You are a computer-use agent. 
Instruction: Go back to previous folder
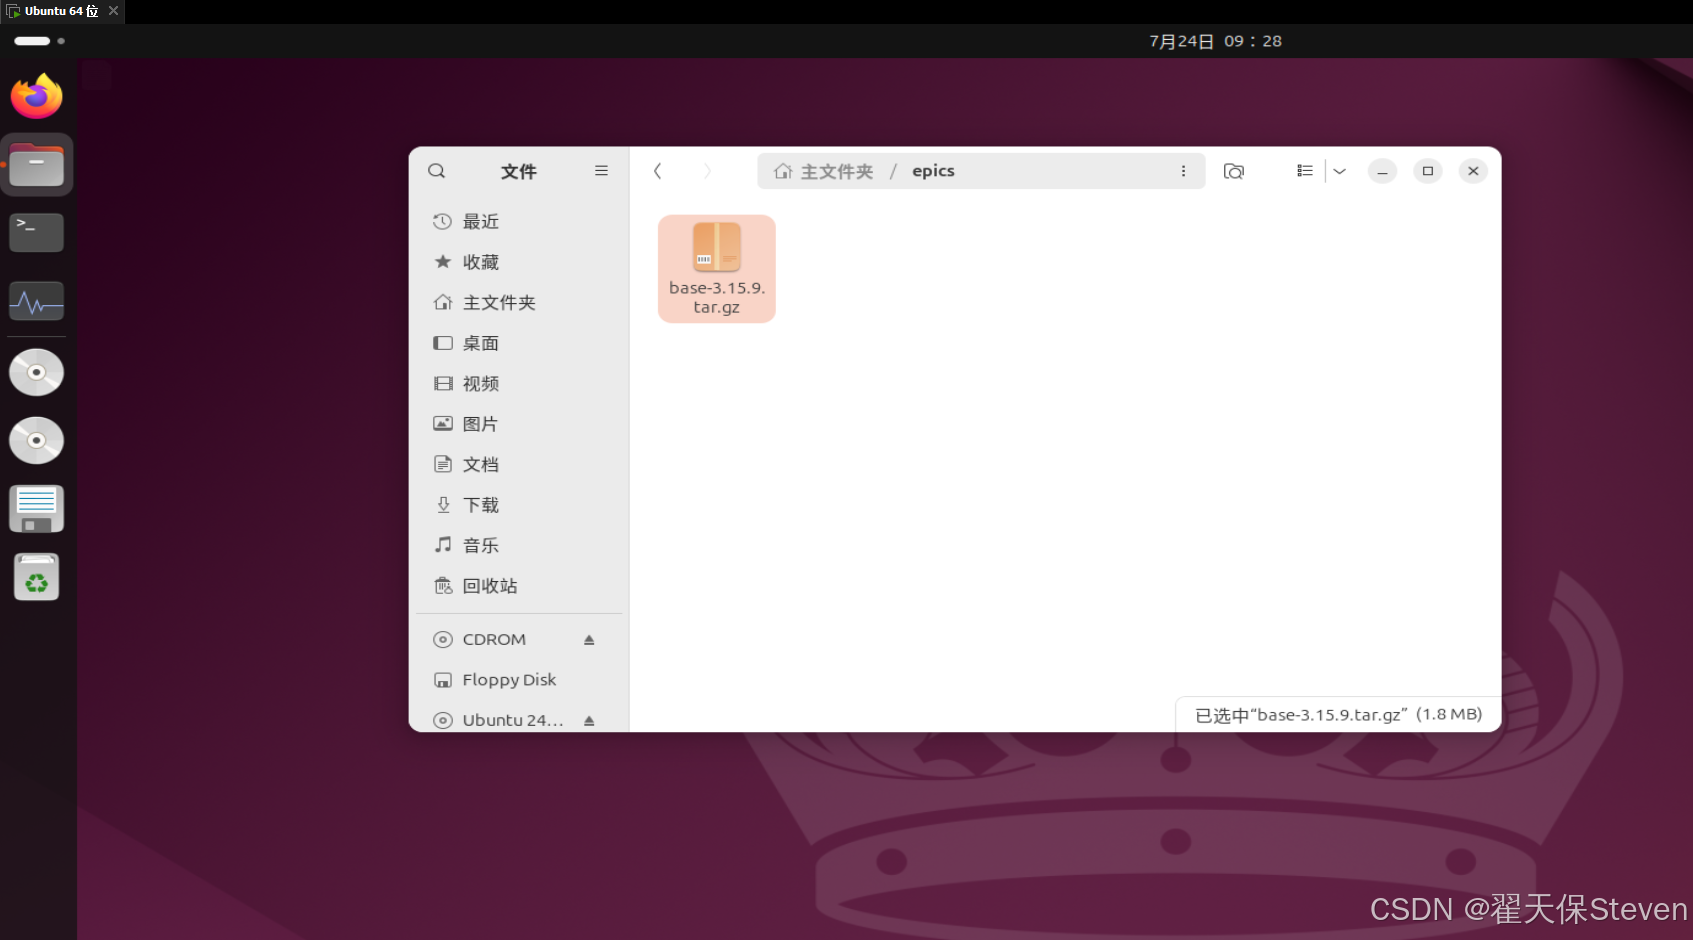(657, 171)
